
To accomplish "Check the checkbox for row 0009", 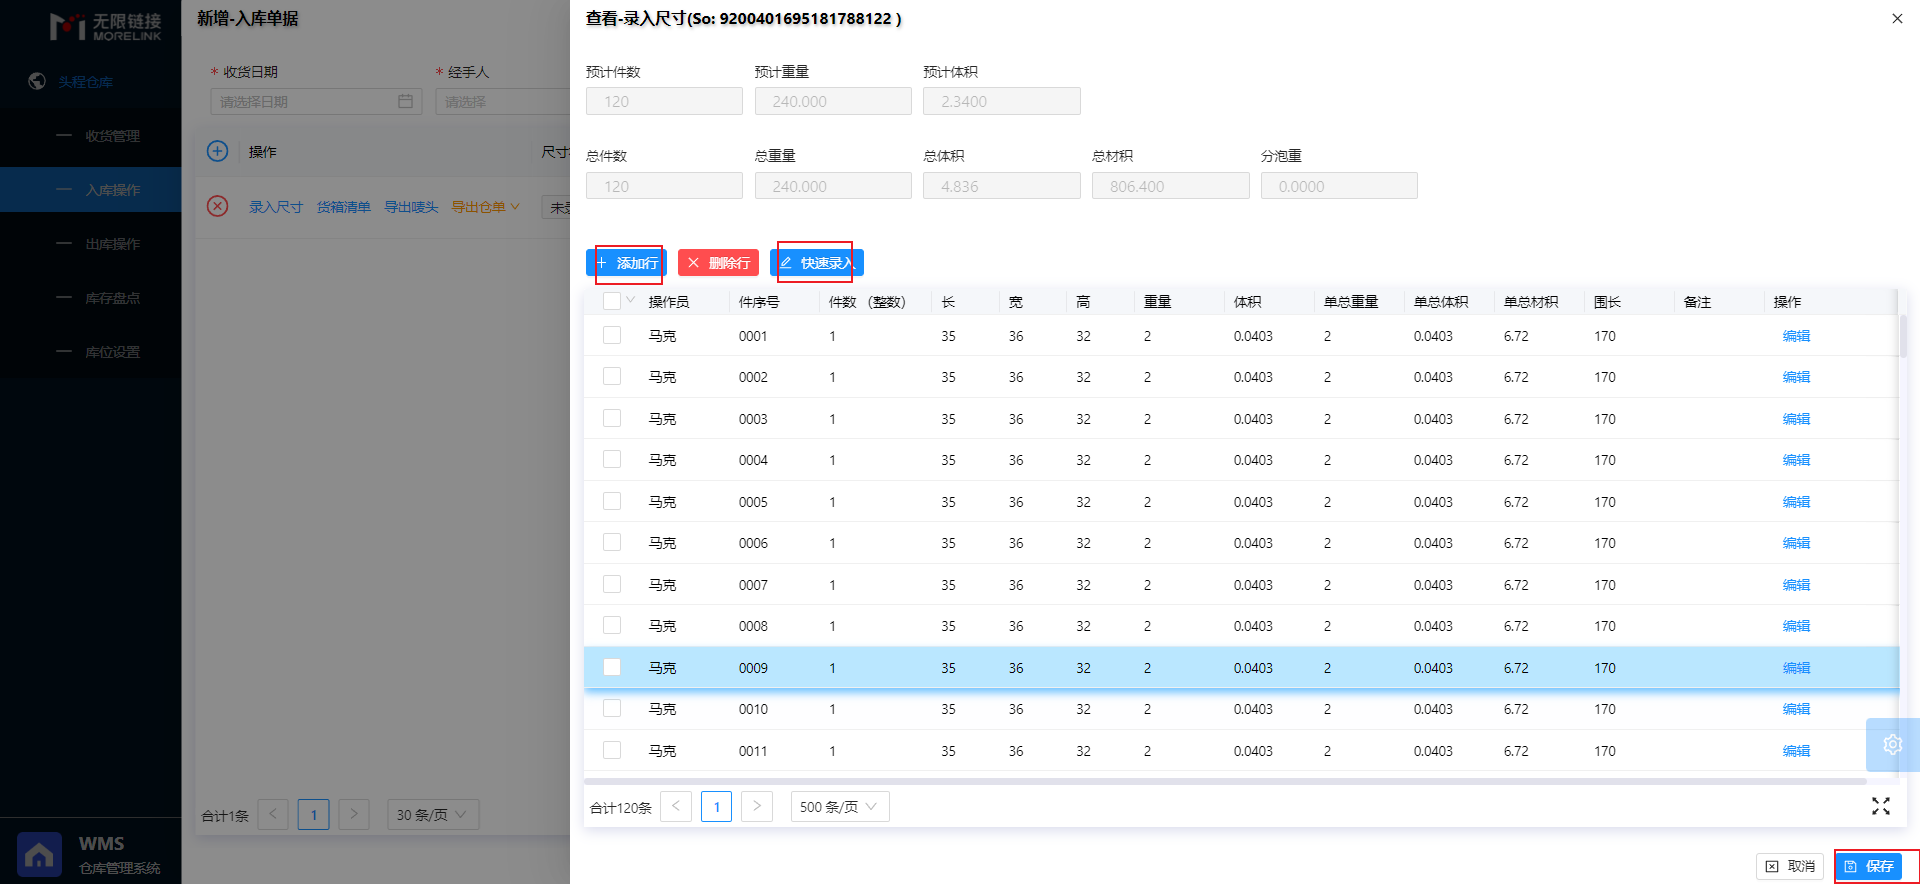I will click(x=612, y=667).
